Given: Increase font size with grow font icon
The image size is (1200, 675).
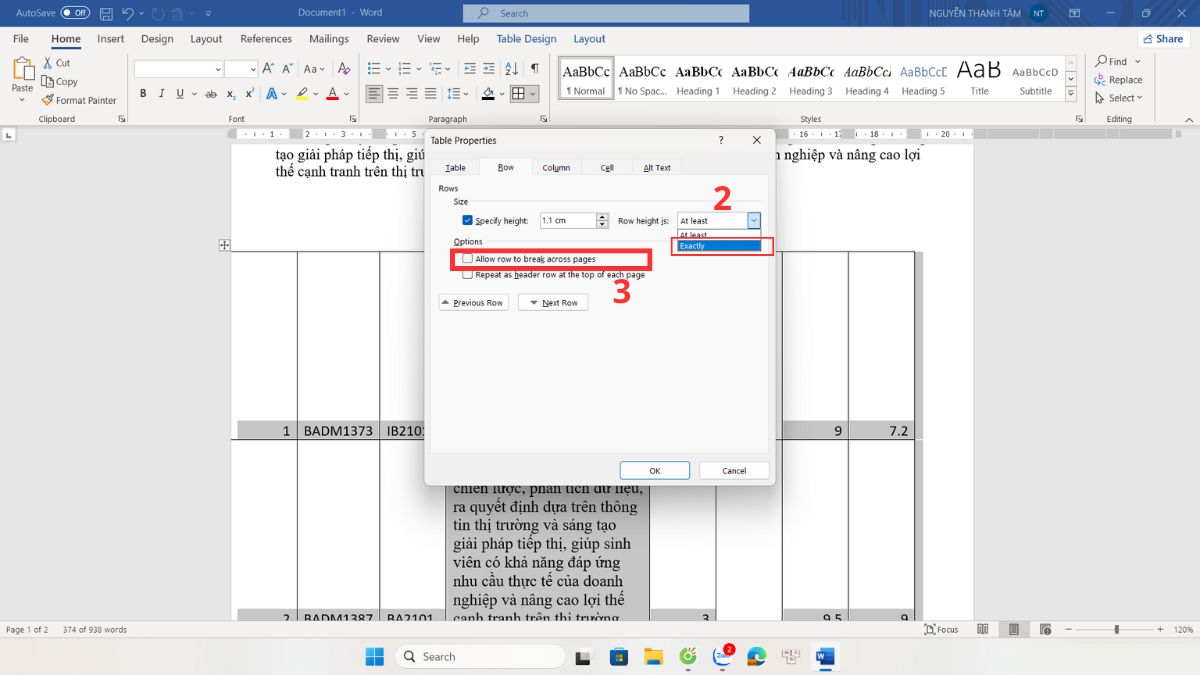Looking at the screenshot, I should coord(270,69).
